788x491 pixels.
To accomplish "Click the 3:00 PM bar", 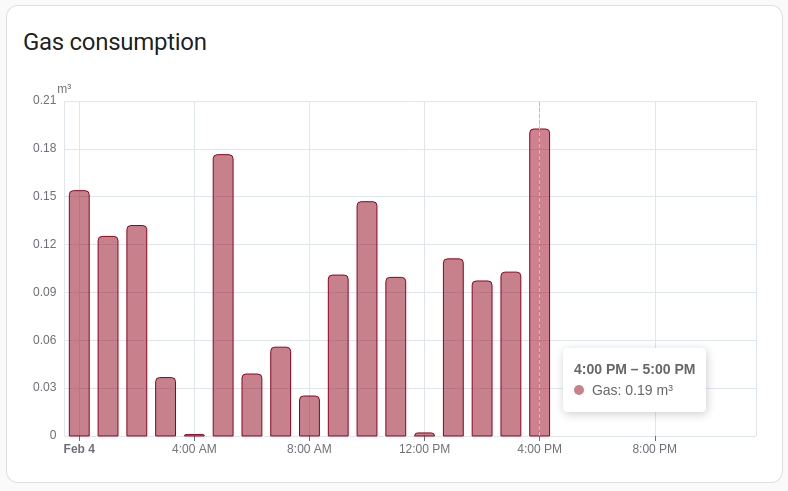I will click(511, 354).
